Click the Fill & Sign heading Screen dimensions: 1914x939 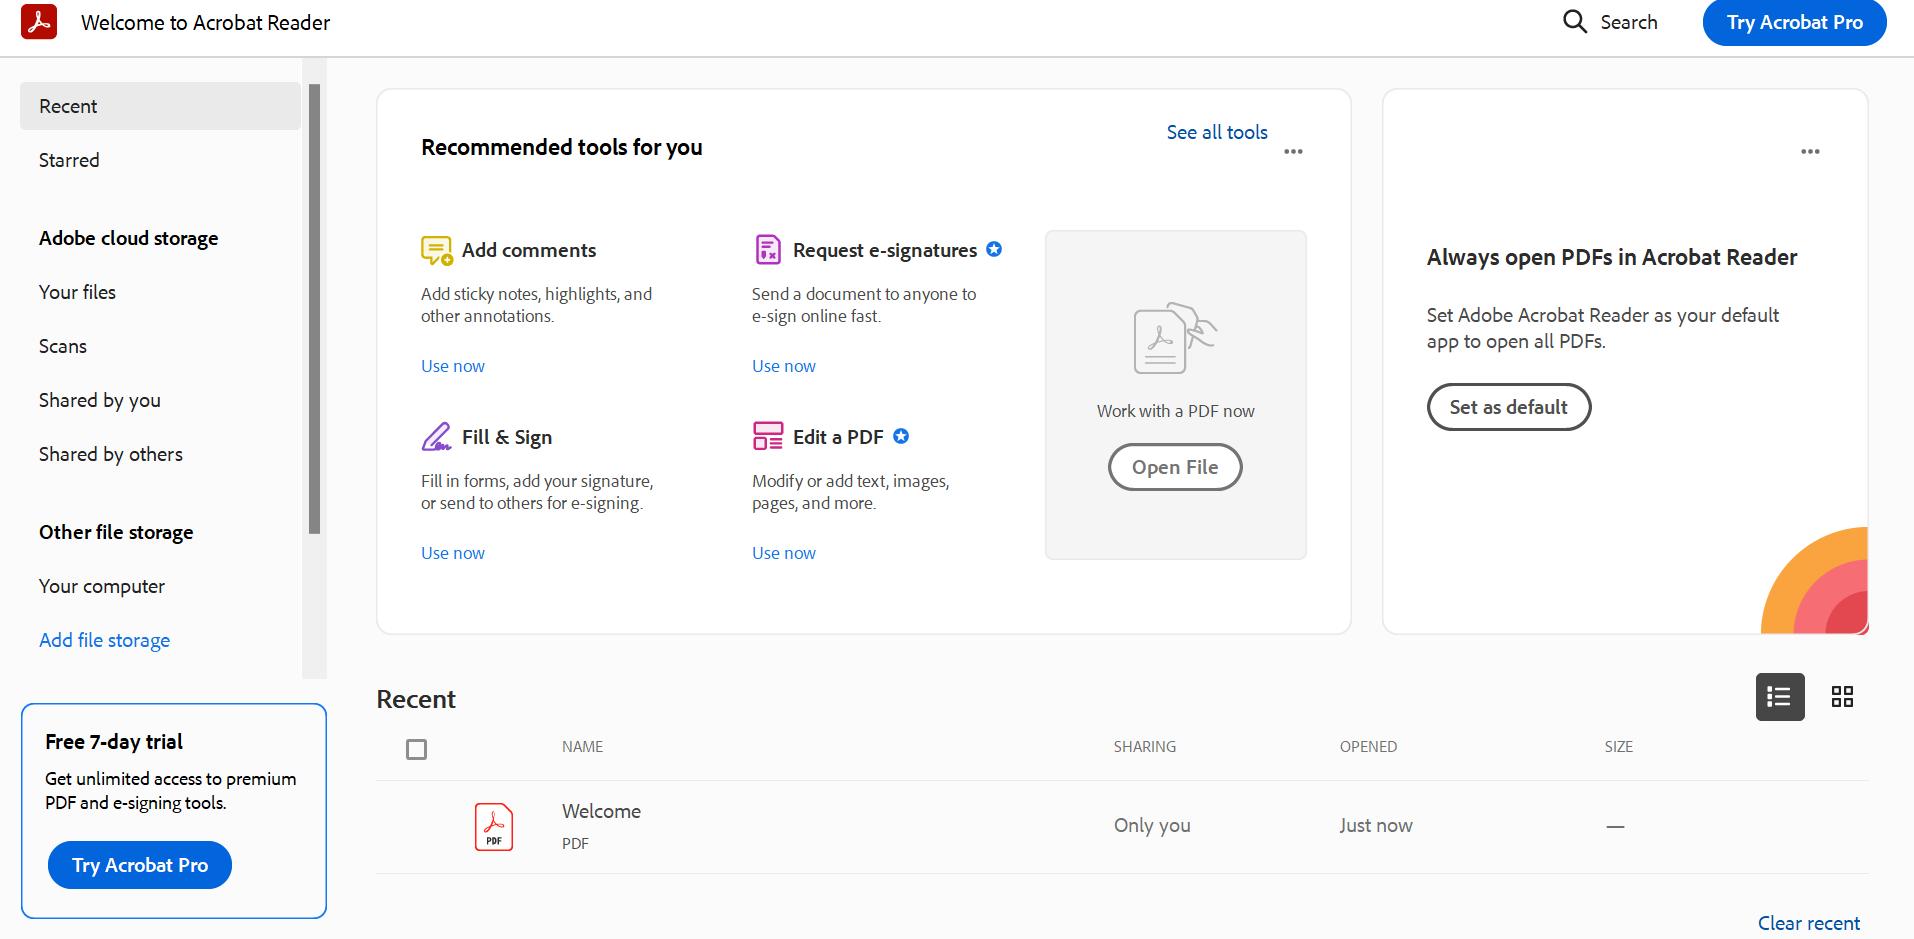pos(507,437)
